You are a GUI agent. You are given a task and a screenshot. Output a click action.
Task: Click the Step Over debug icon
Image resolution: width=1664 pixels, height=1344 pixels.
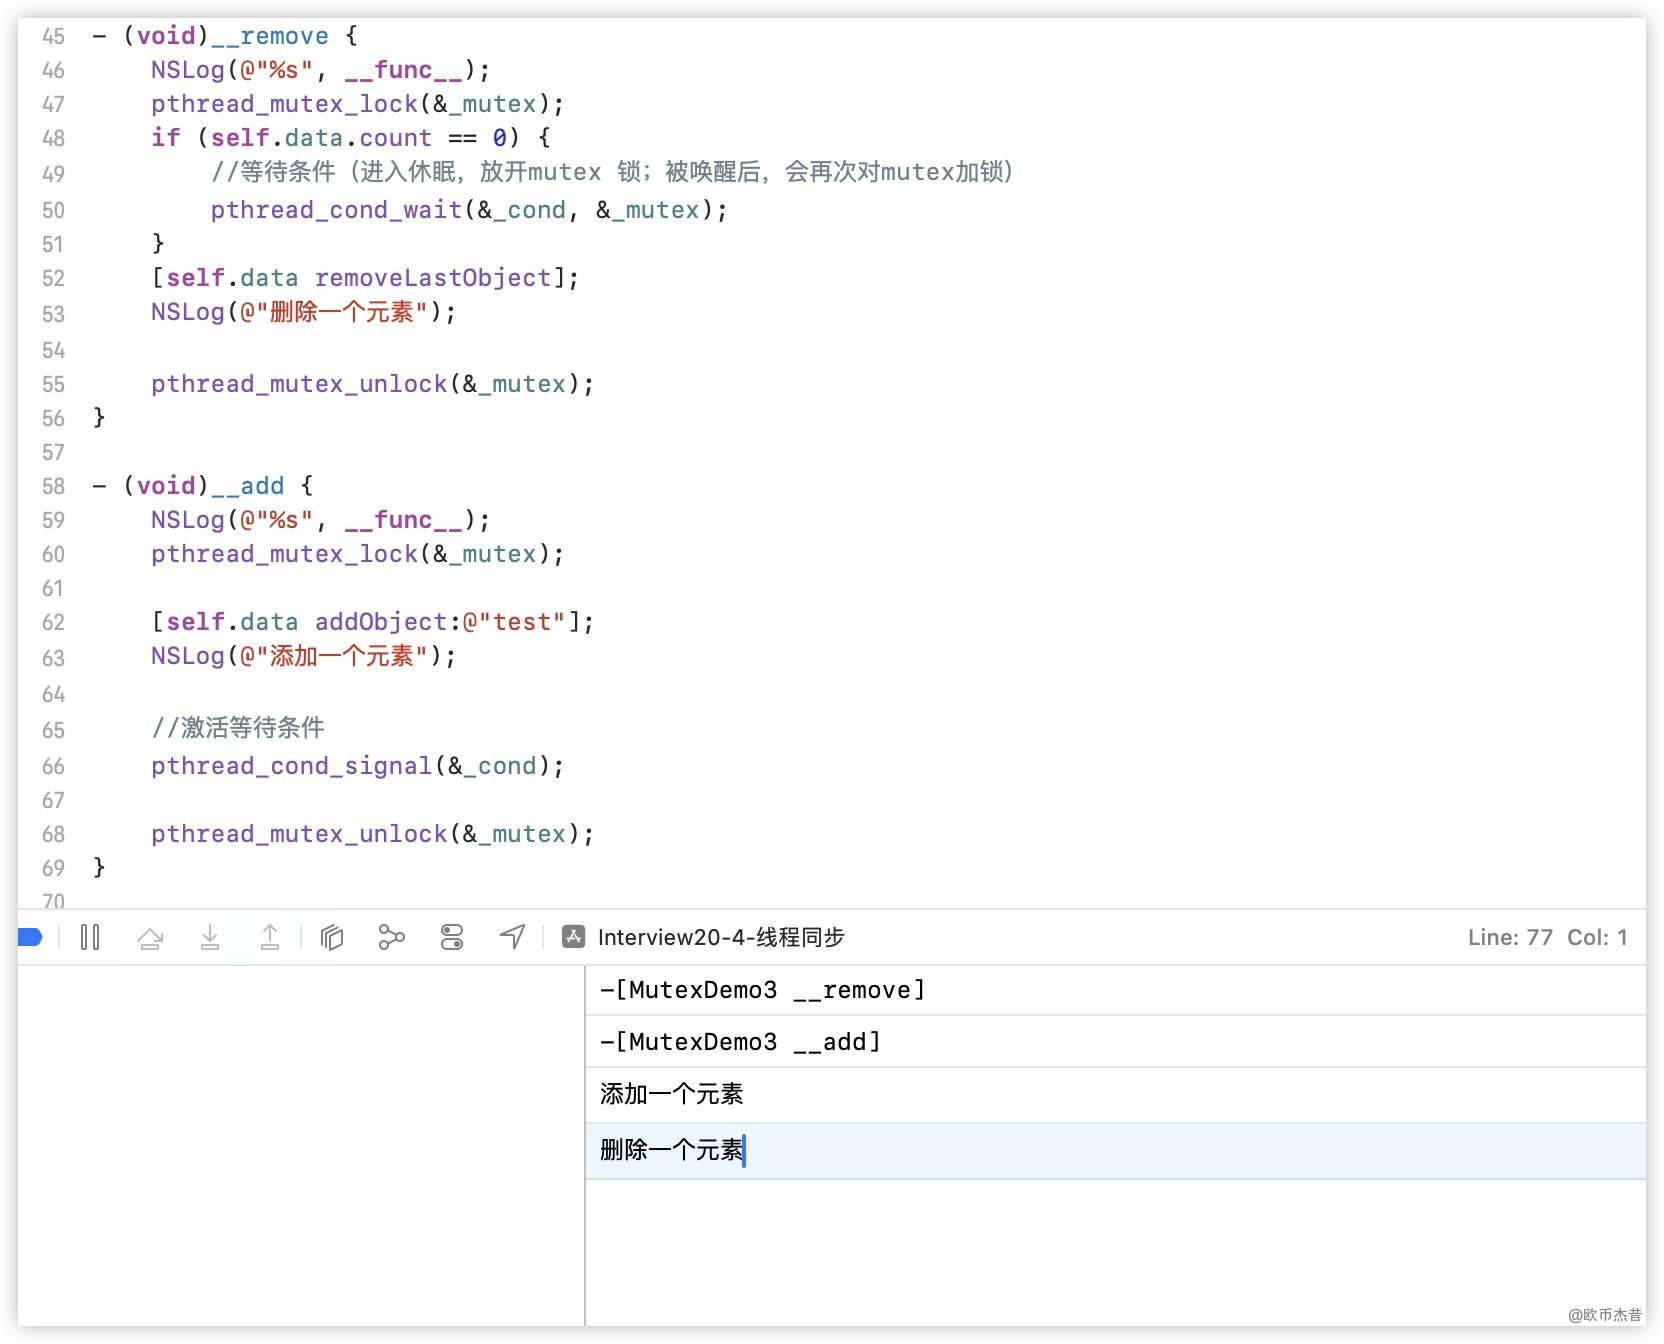(x=150, y=937)
